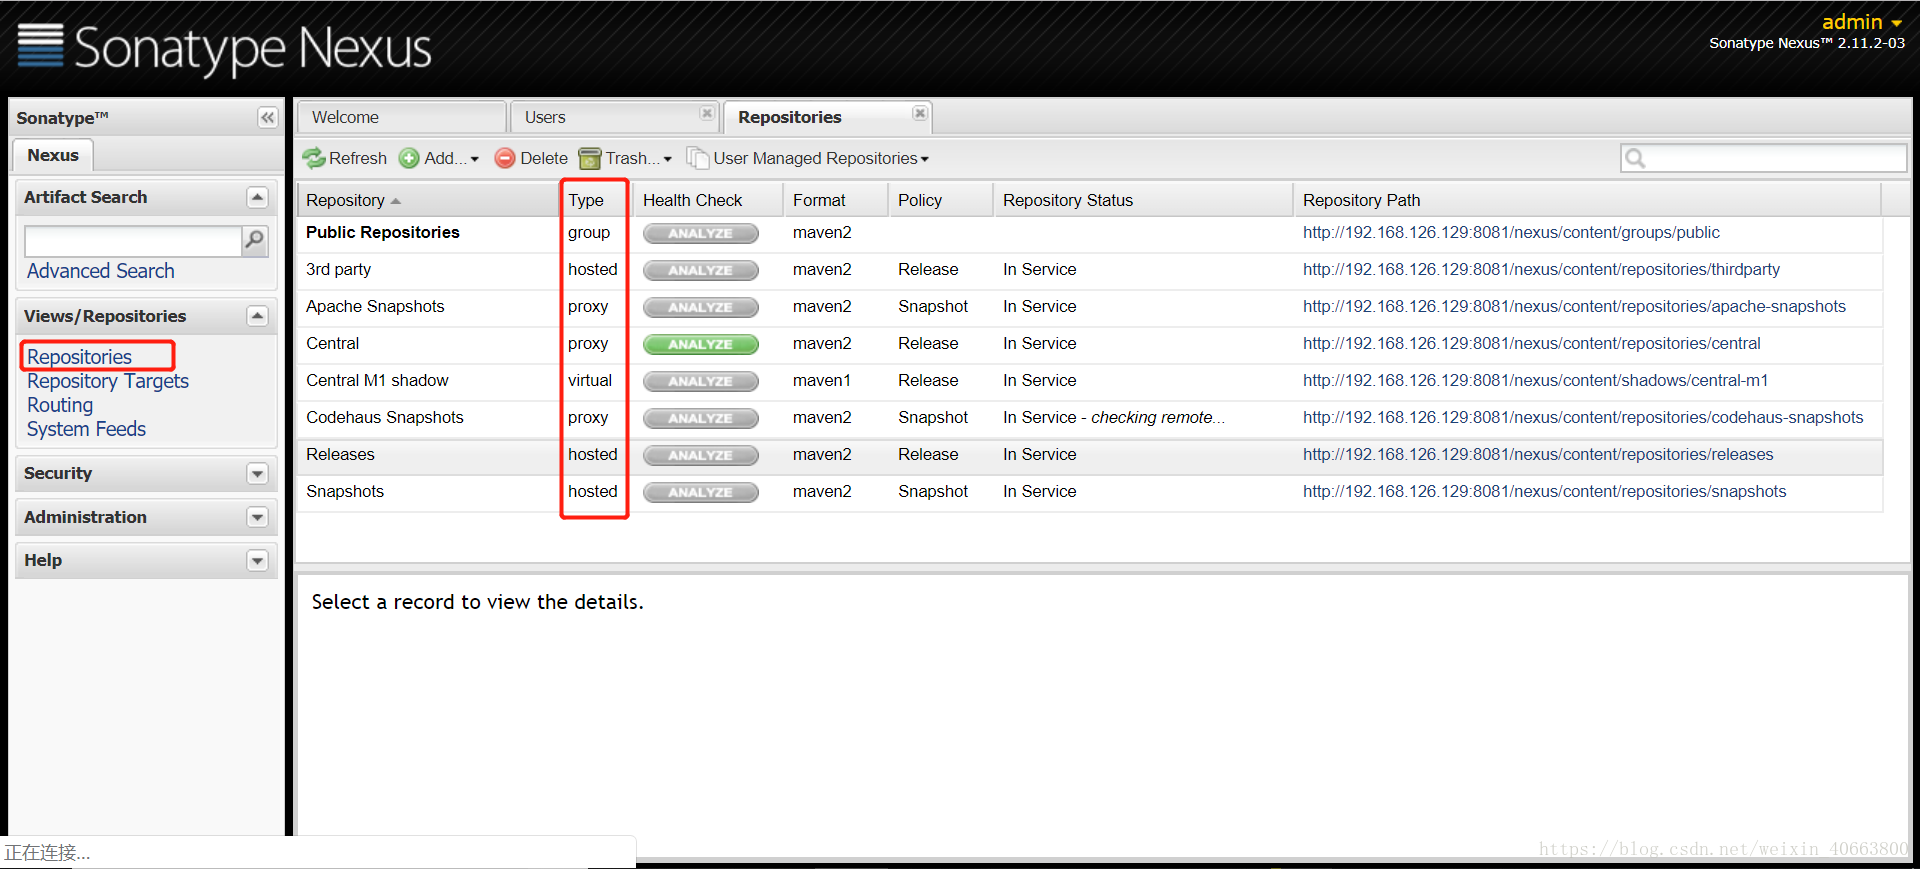The image size is (1920, 869).
Task: Sort by the Repository column header
Action: coord(428,200)
